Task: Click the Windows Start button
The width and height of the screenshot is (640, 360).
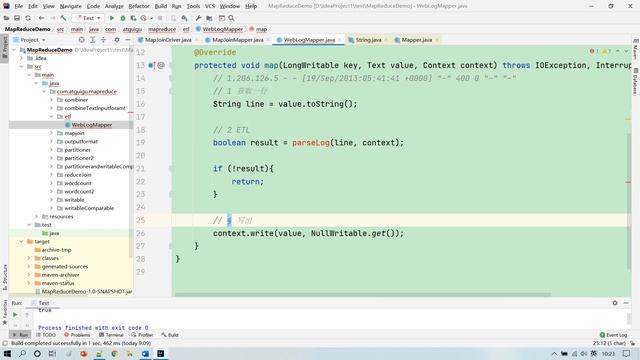Action: pos(7,353)
